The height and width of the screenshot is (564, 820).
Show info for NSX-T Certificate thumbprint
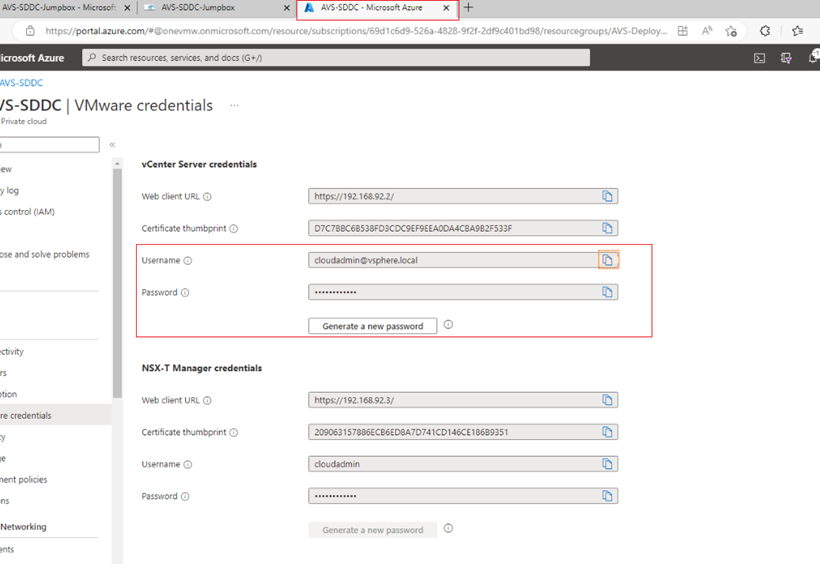(x=234, y=433)
